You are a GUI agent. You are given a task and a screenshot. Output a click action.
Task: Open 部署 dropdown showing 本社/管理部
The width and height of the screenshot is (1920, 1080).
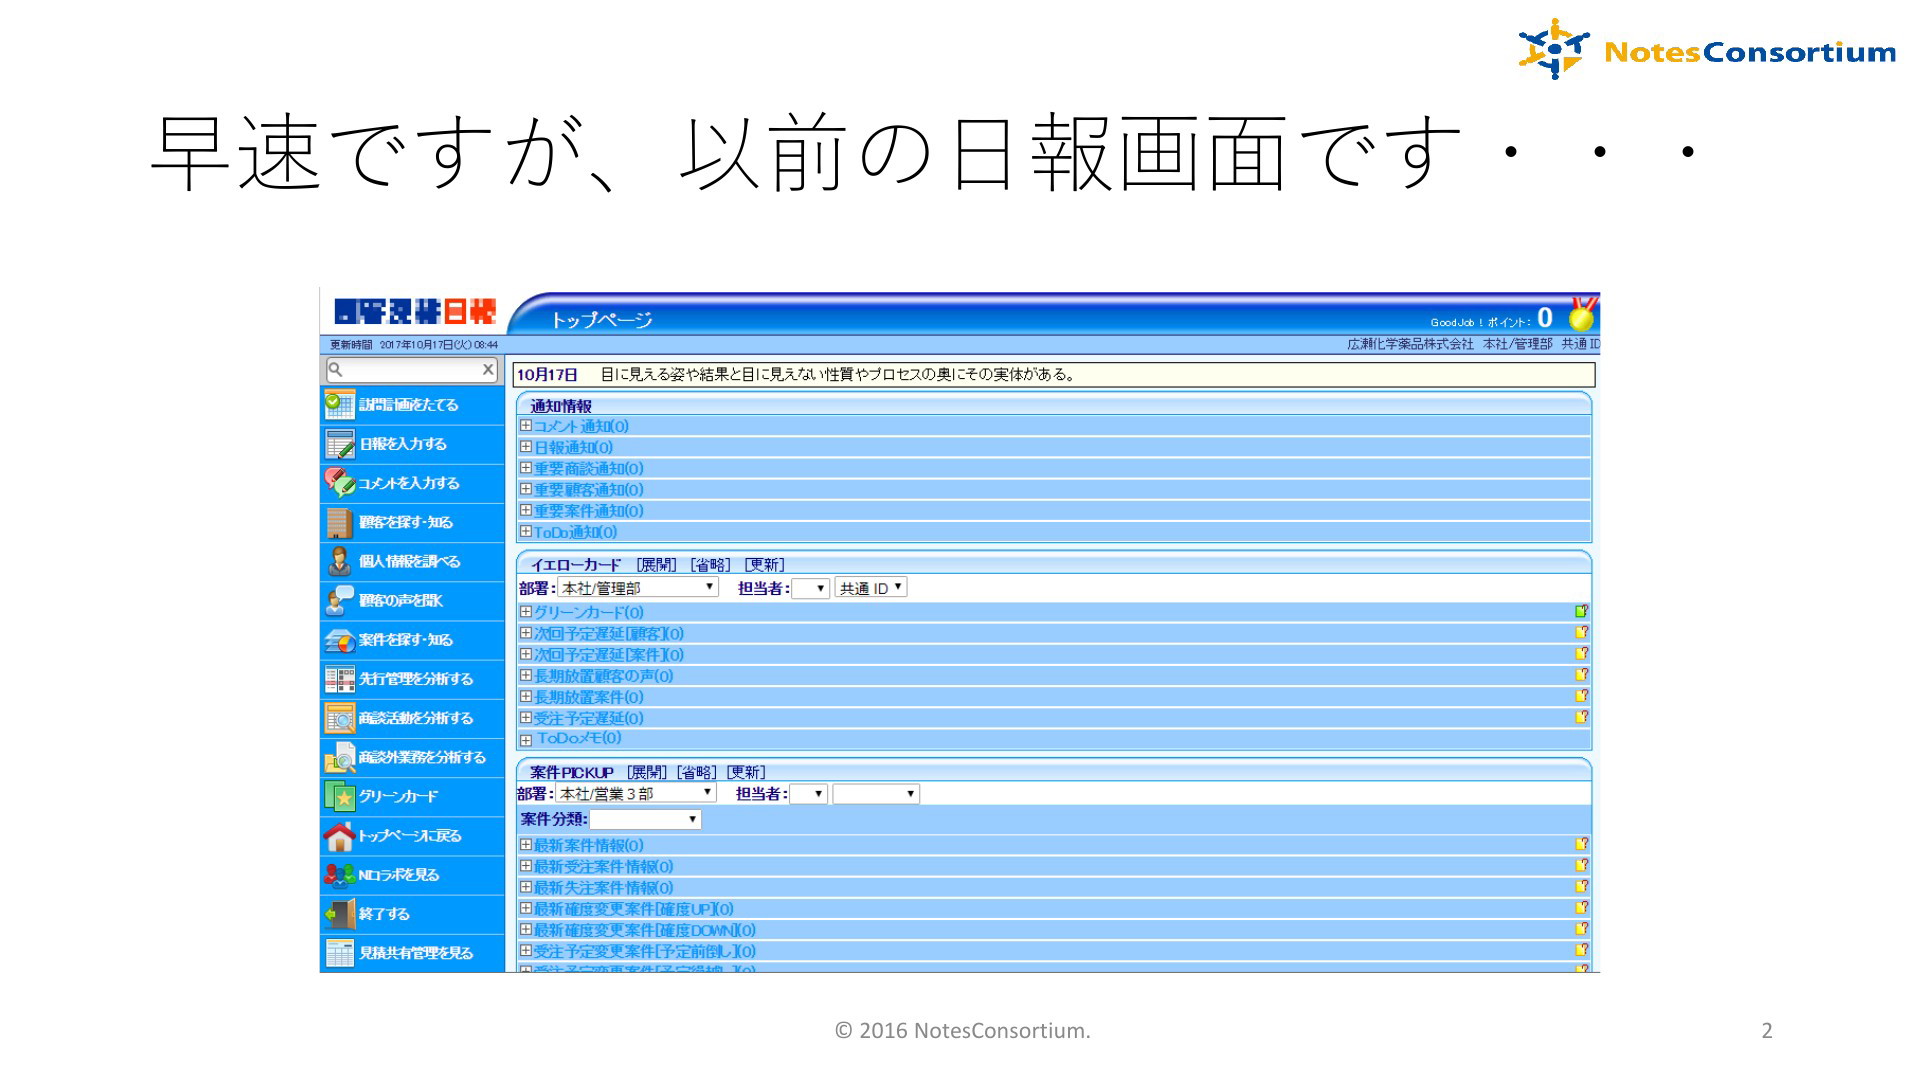(x=638, y=588)
